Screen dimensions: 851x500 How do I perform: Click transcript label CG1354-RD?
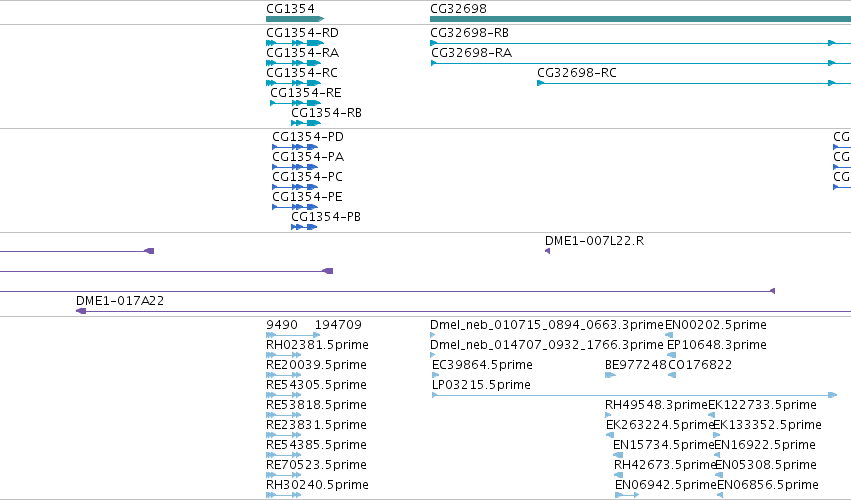pos(302,33)
